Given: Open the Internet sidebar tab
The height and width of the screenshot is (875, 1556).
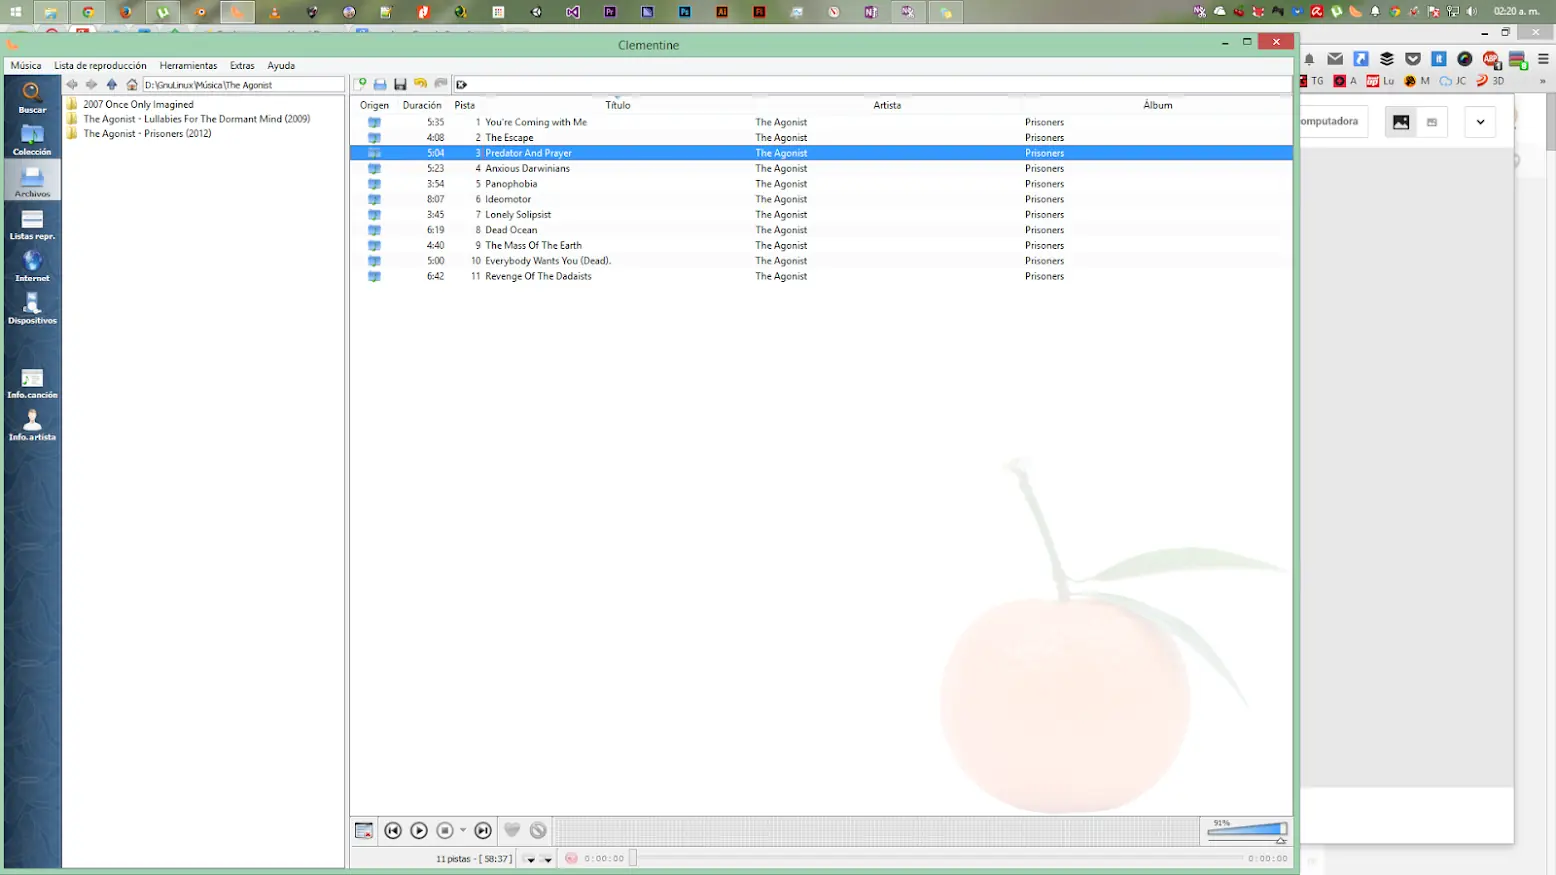Looking at the screenshot, I should [32, 266].
